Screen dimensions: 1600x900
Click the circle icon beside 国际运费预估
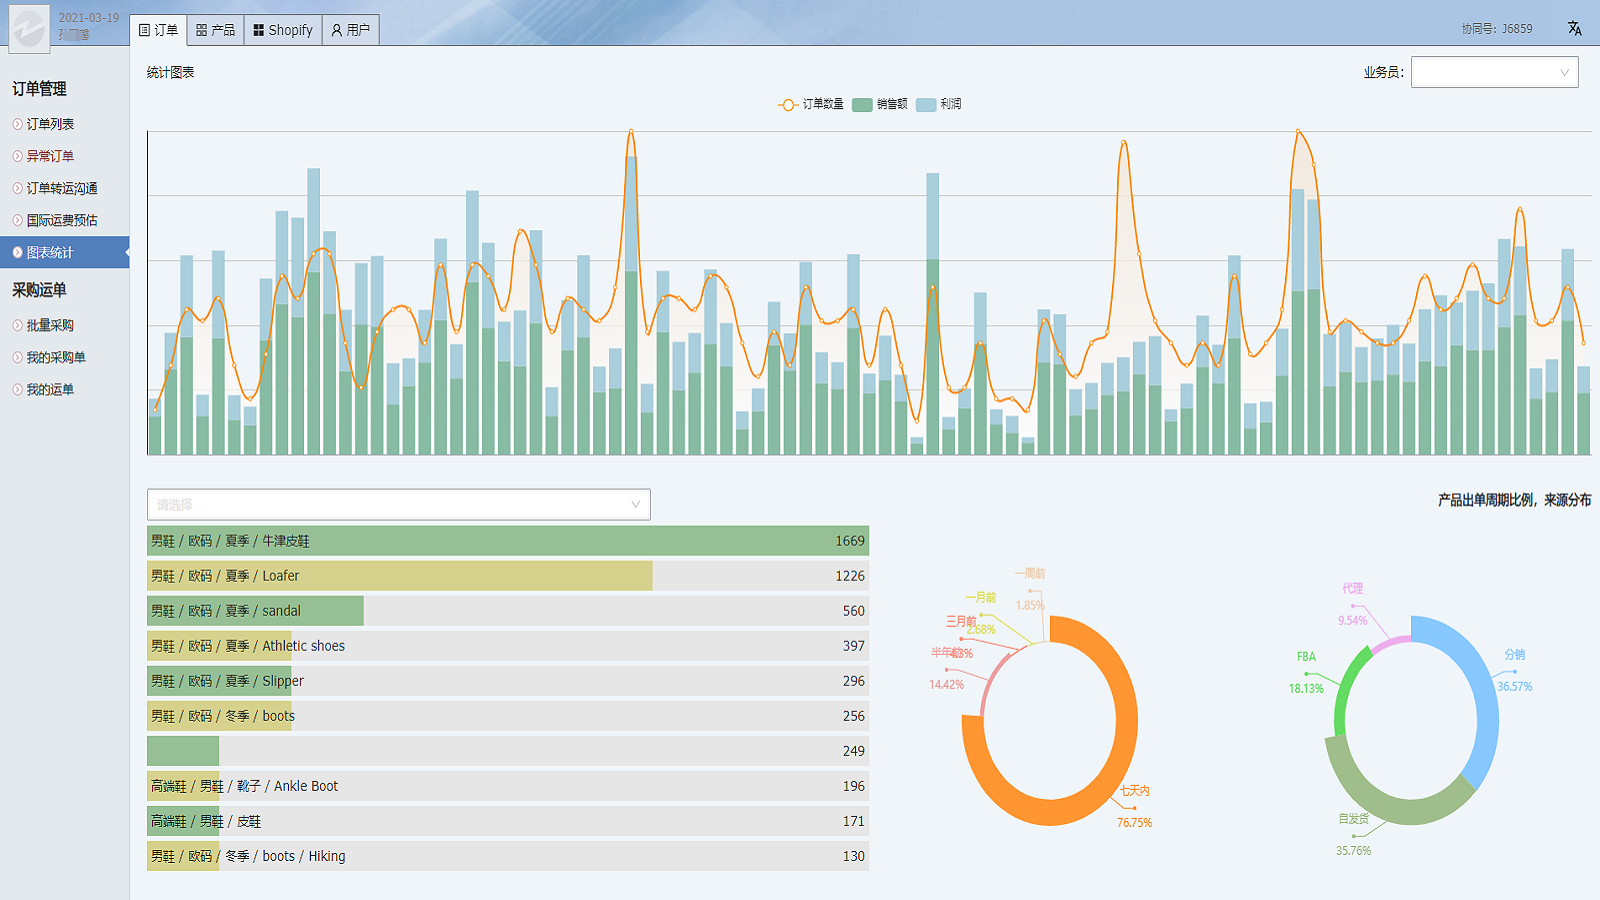pyautogui.click(x=18, y=220)
